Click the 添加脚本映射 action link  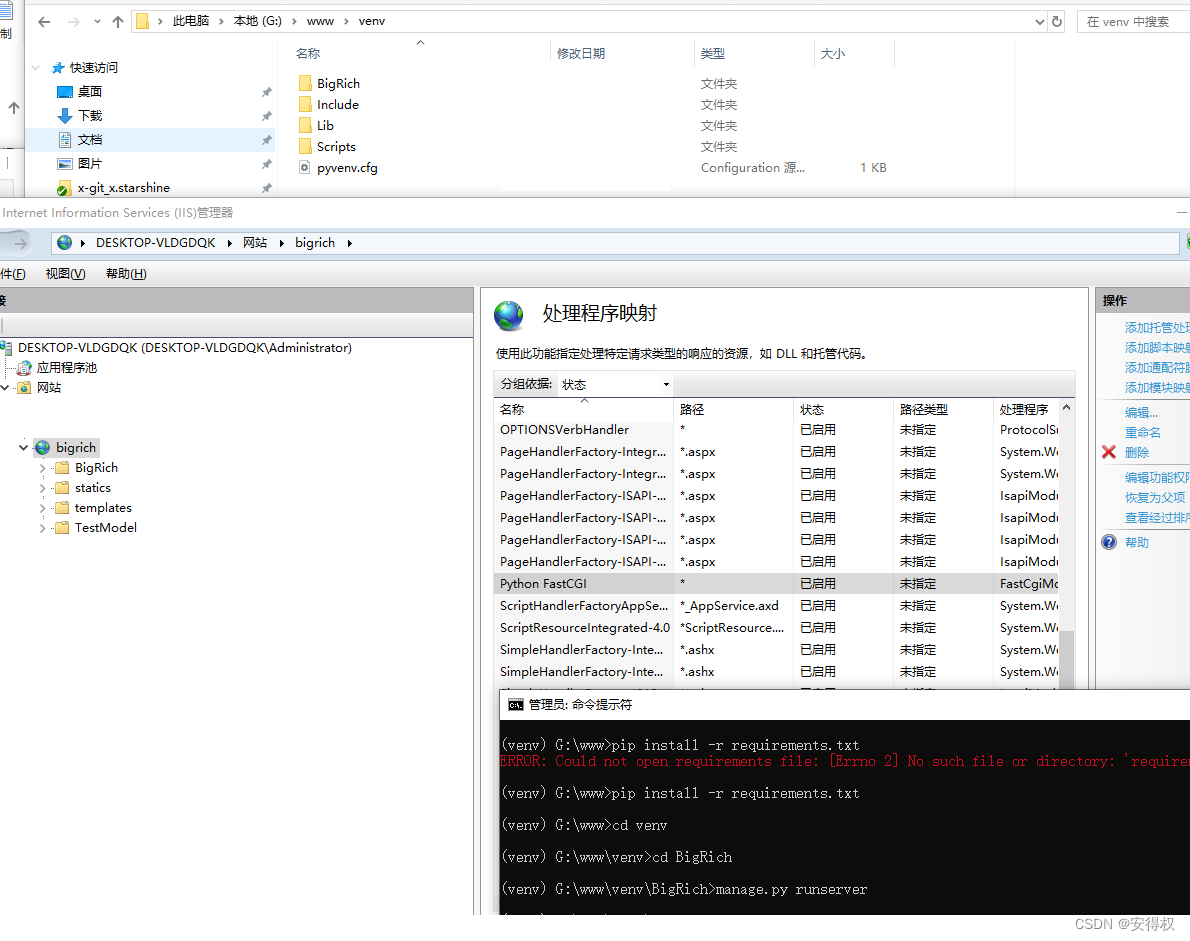point(1157,348)
